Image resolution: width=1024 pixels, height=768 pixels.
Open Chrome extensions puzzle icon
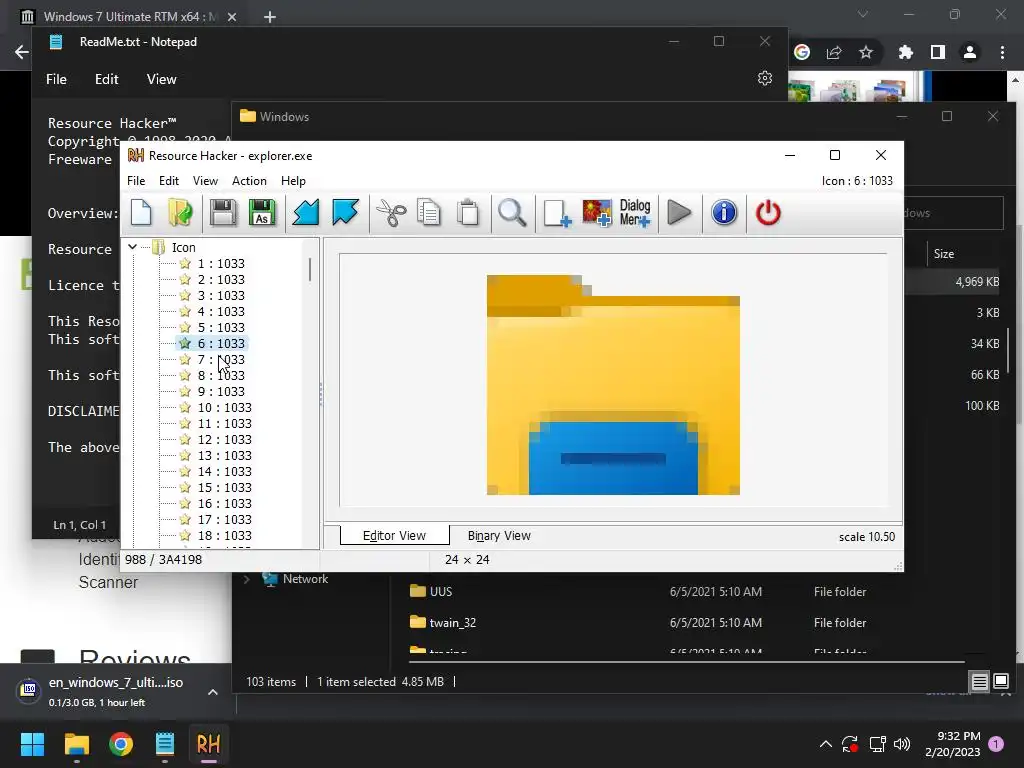[x=905, y=52]
